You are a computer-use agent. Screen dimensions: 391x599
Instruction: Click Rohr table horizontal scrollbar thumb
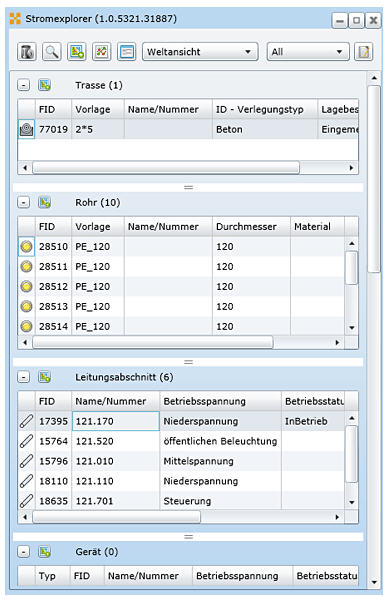tap(153, 342)
